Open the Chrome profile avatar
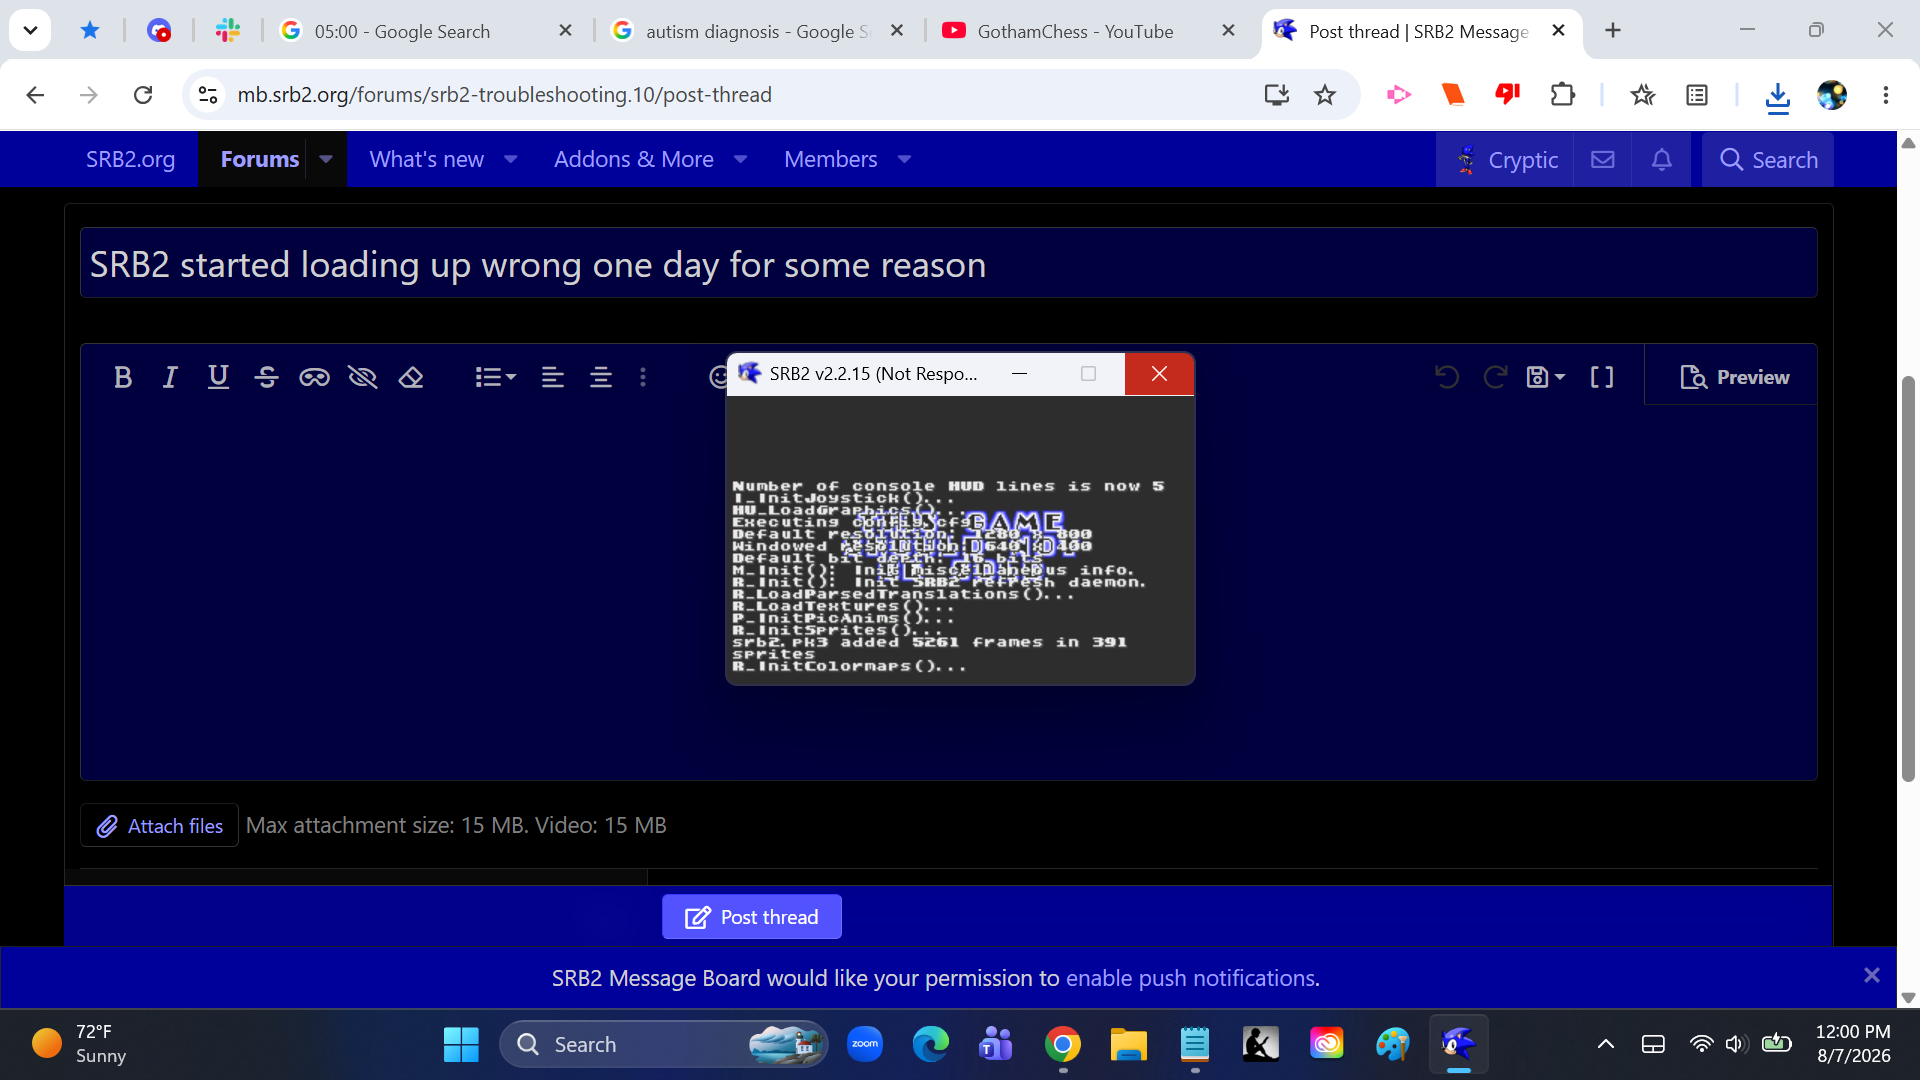This screenshot has height=1080, width=1920. click(x=1832, y=95)
